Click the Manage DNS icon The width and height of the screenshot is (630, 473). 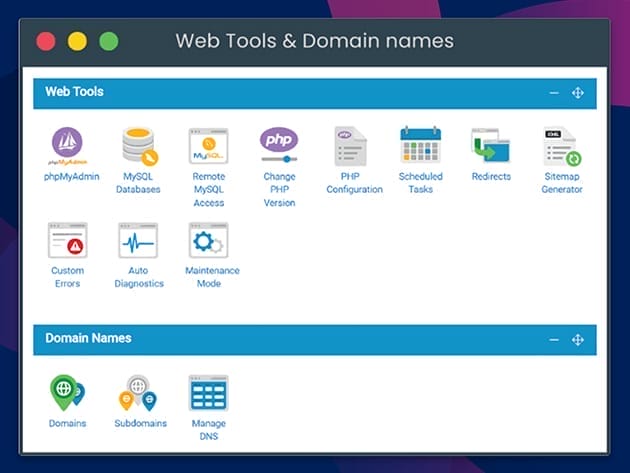point(209,393)
